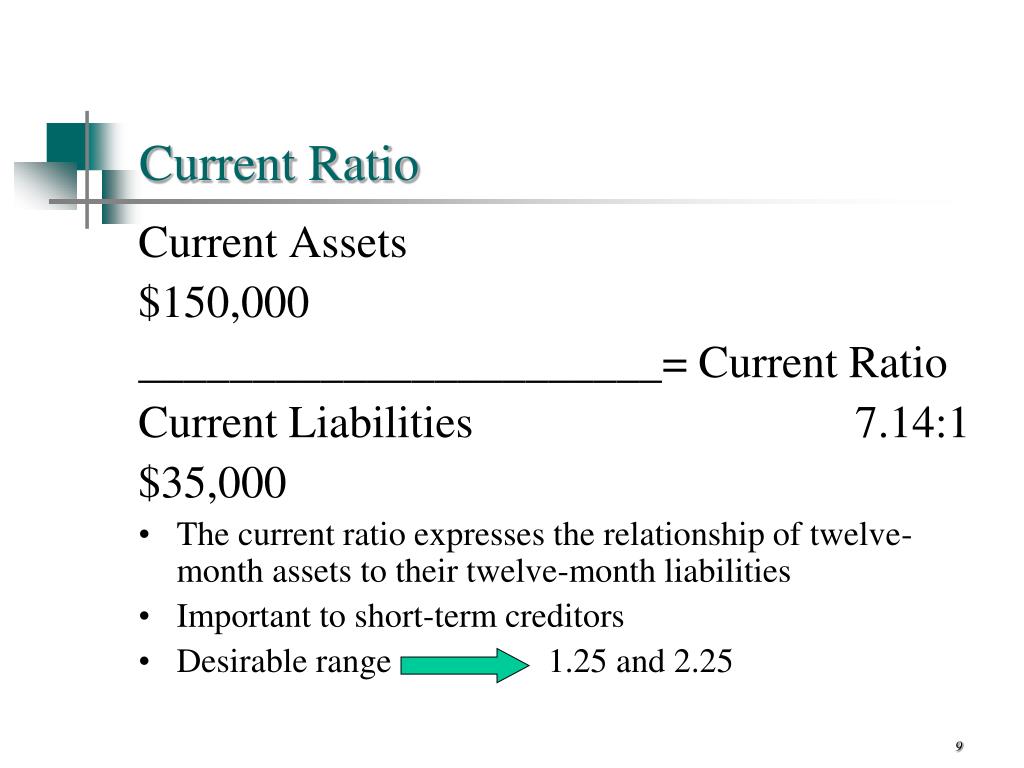Click the Desirable range bullet marker
Image resolution: width=1024 pixels, height=768 pixels.
pos(144,662)
